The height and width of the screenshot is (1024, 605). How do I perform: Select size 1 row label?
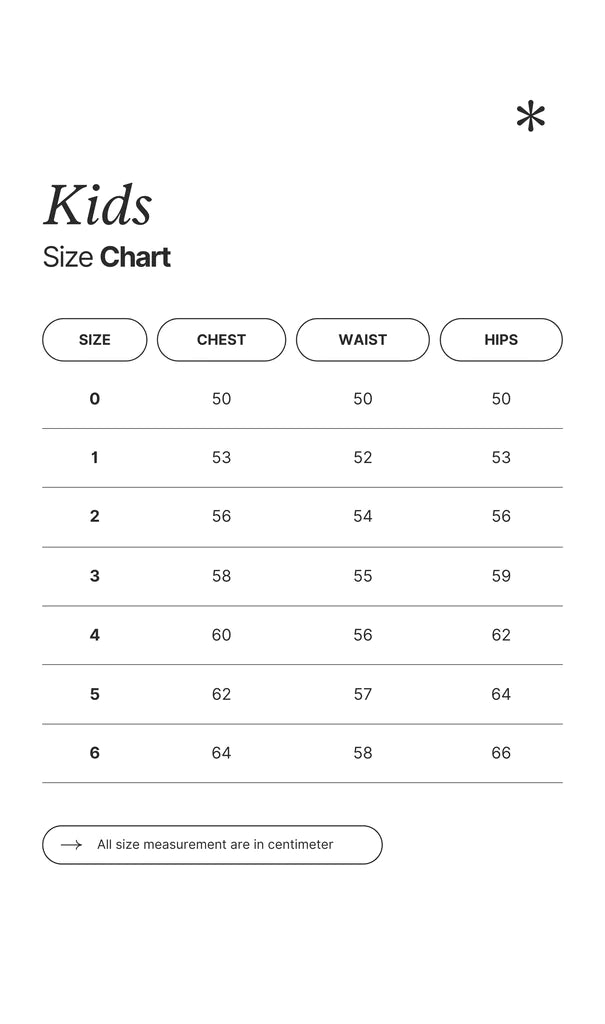point(95,458)
